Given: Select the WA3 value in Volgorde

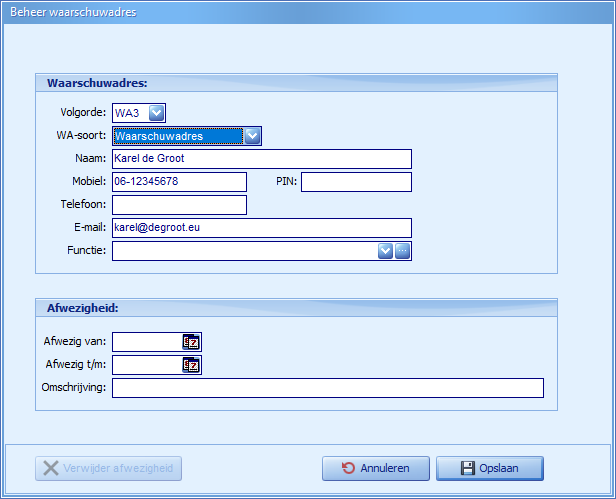Looking at the screenshot, I should click(x=127, y=113).
